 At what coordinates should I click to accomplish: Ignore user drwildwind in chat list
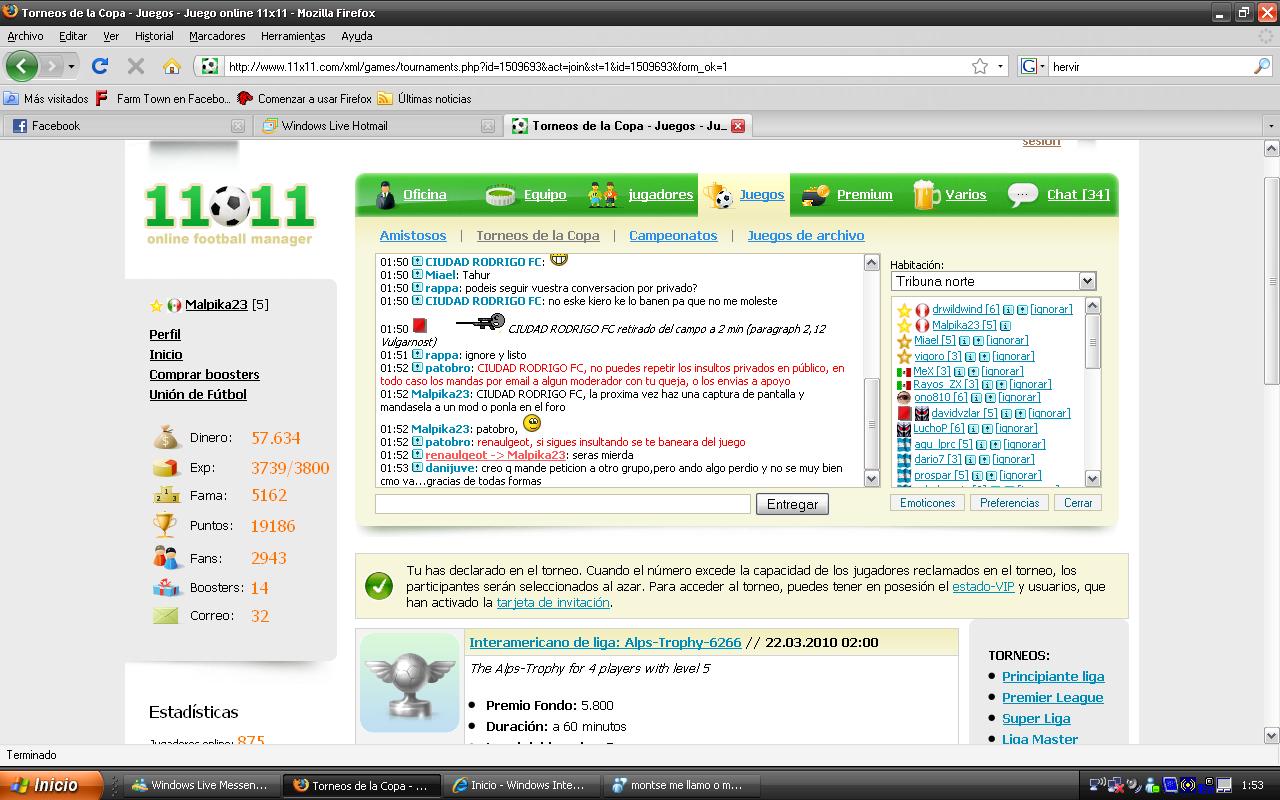click(1051, 310)
